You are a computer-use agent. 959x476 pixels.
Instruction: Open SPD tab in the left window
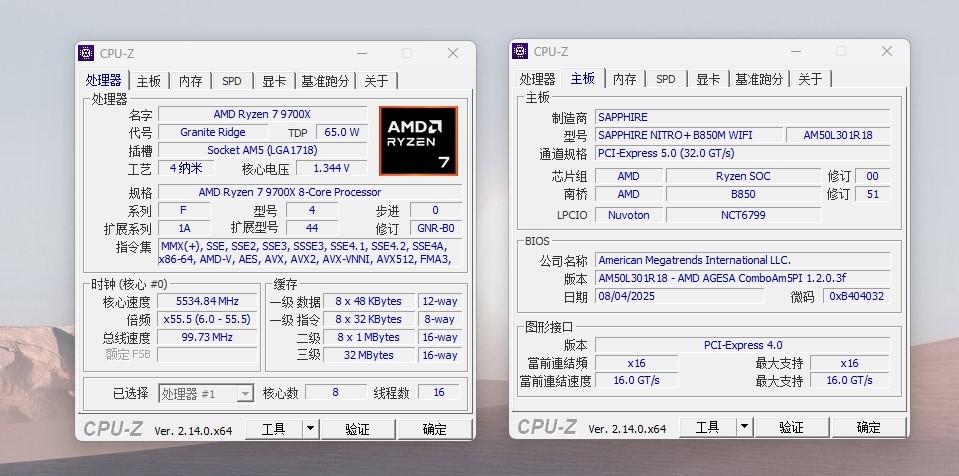(x=232, y=81)
